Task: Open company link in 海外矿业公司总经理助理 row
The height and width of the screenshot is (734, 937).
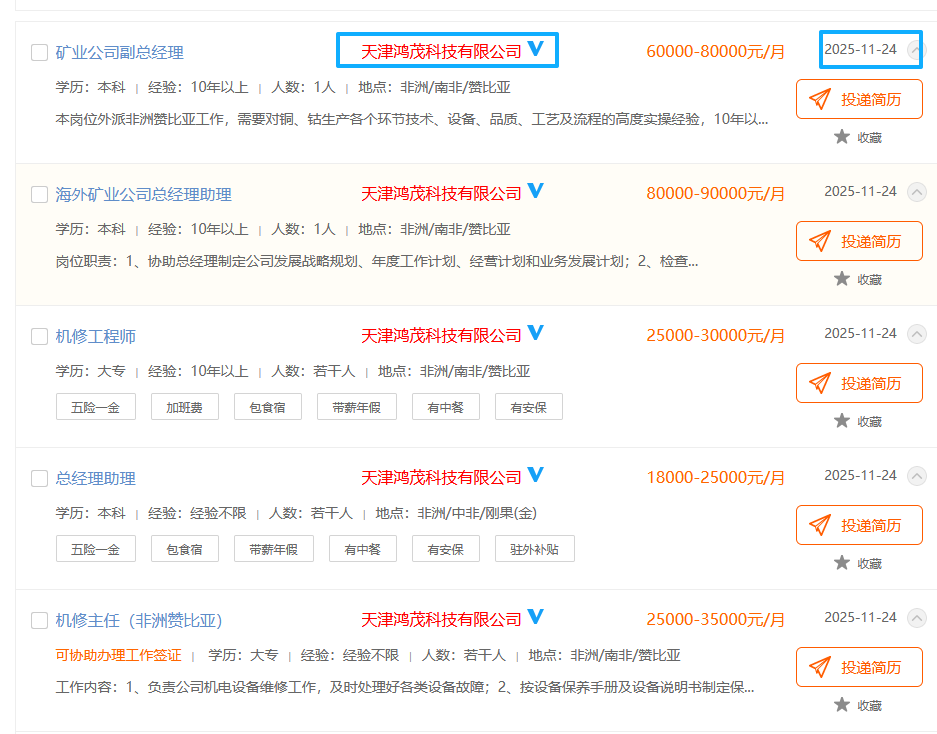Action: click(x=441, y=194)
